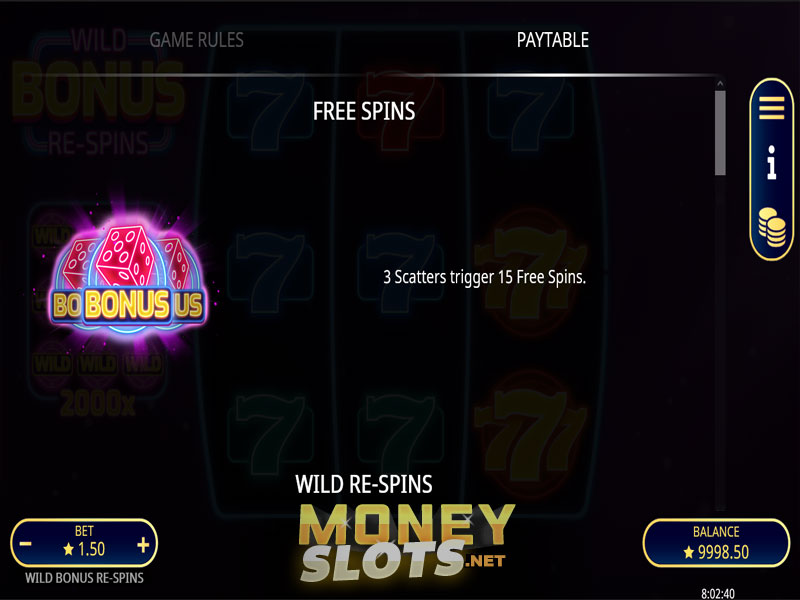Click the Balance display panel
The height and width of the screenshot is (600, 800).
tap(716, 543)
